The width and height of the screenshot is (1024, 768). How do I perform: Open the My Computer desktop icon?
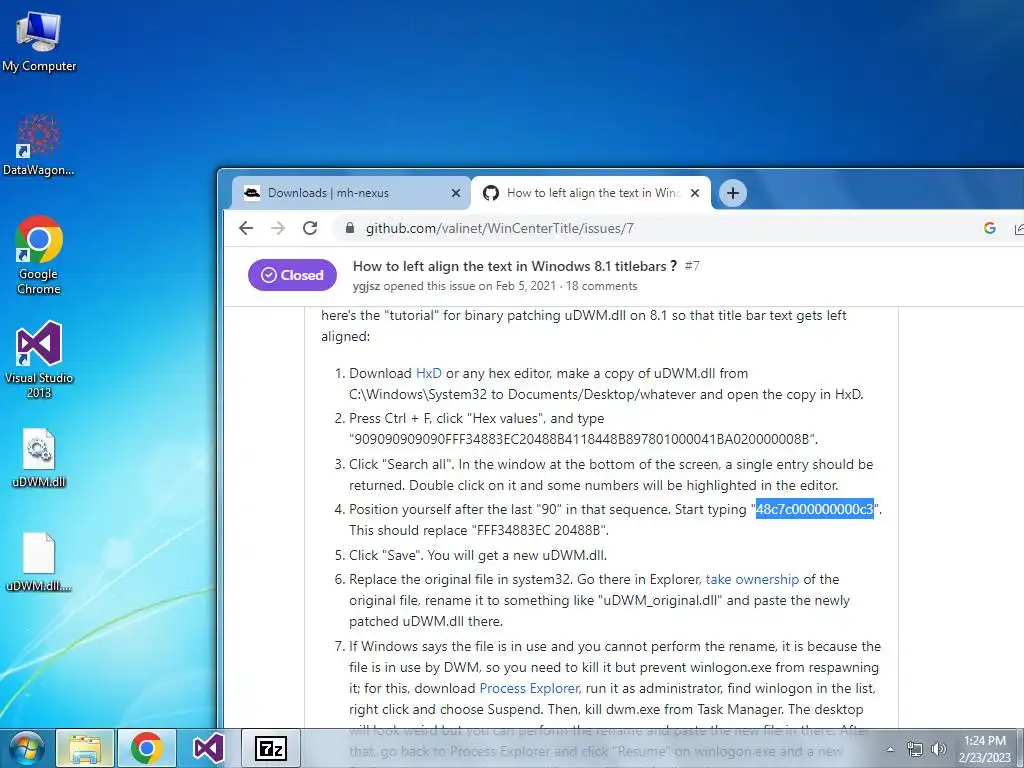(39, 42)
